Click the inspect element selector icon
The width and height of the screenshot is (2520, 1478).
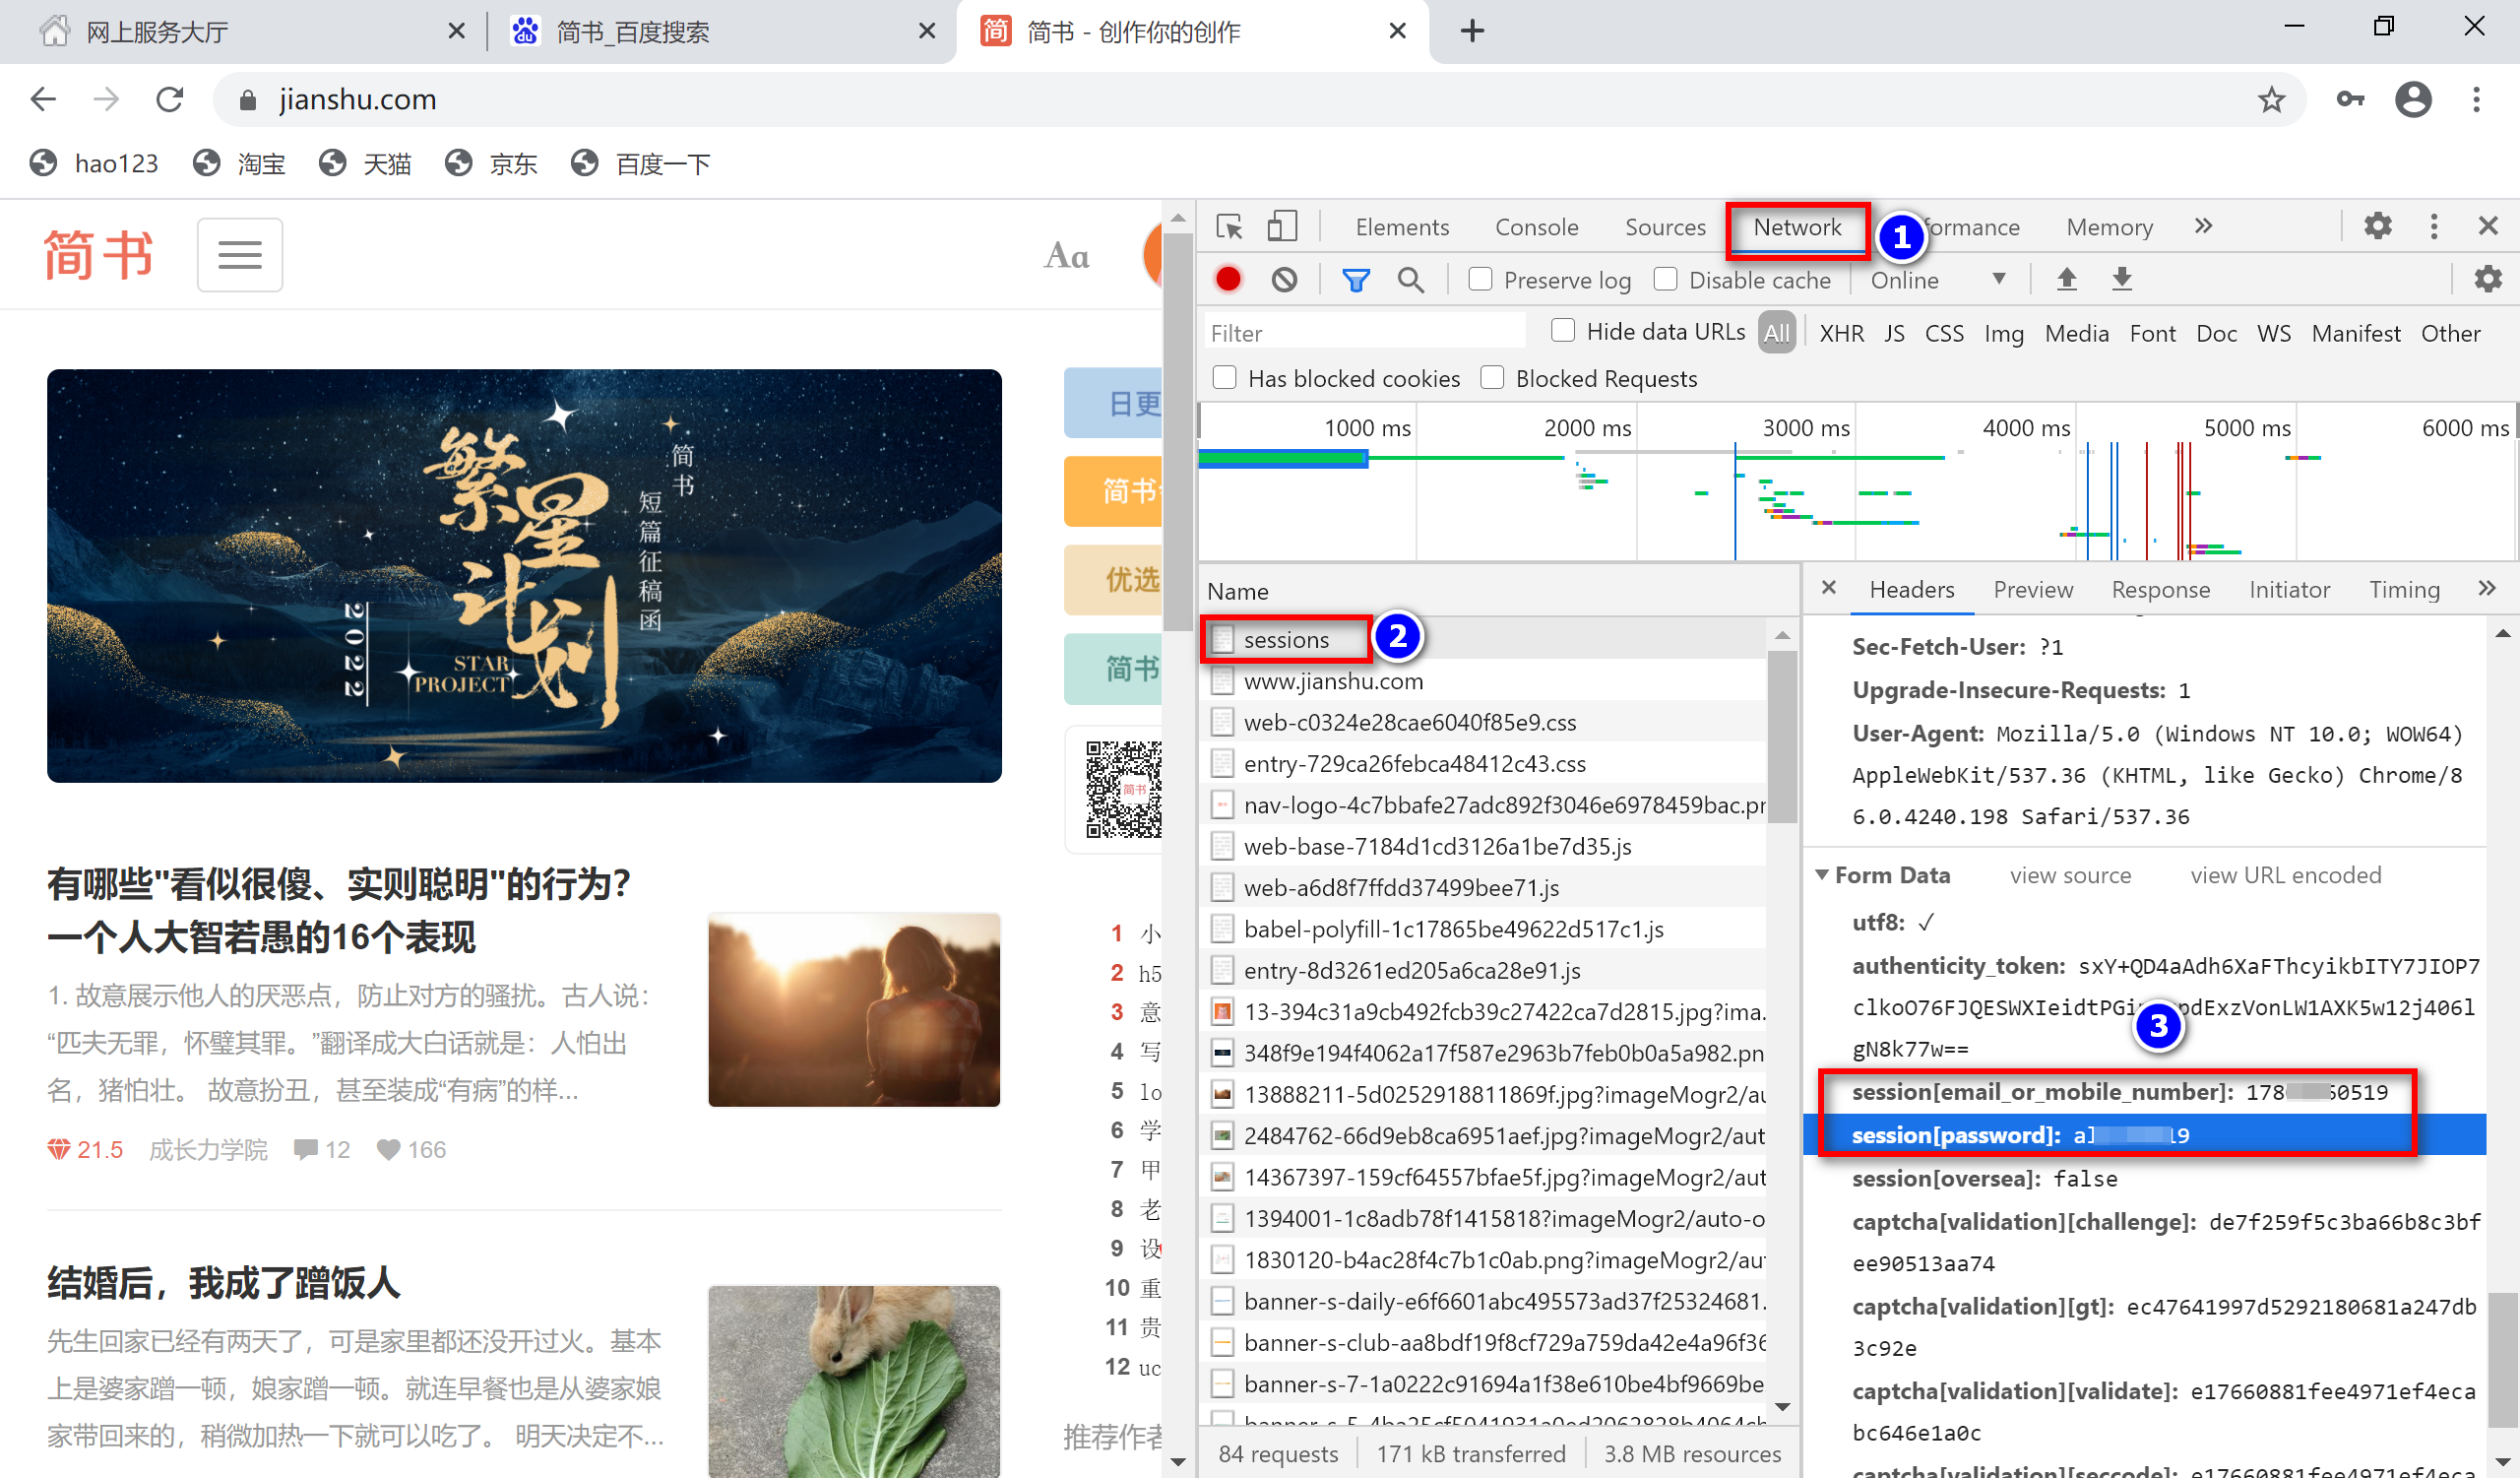click(1229, 227)
